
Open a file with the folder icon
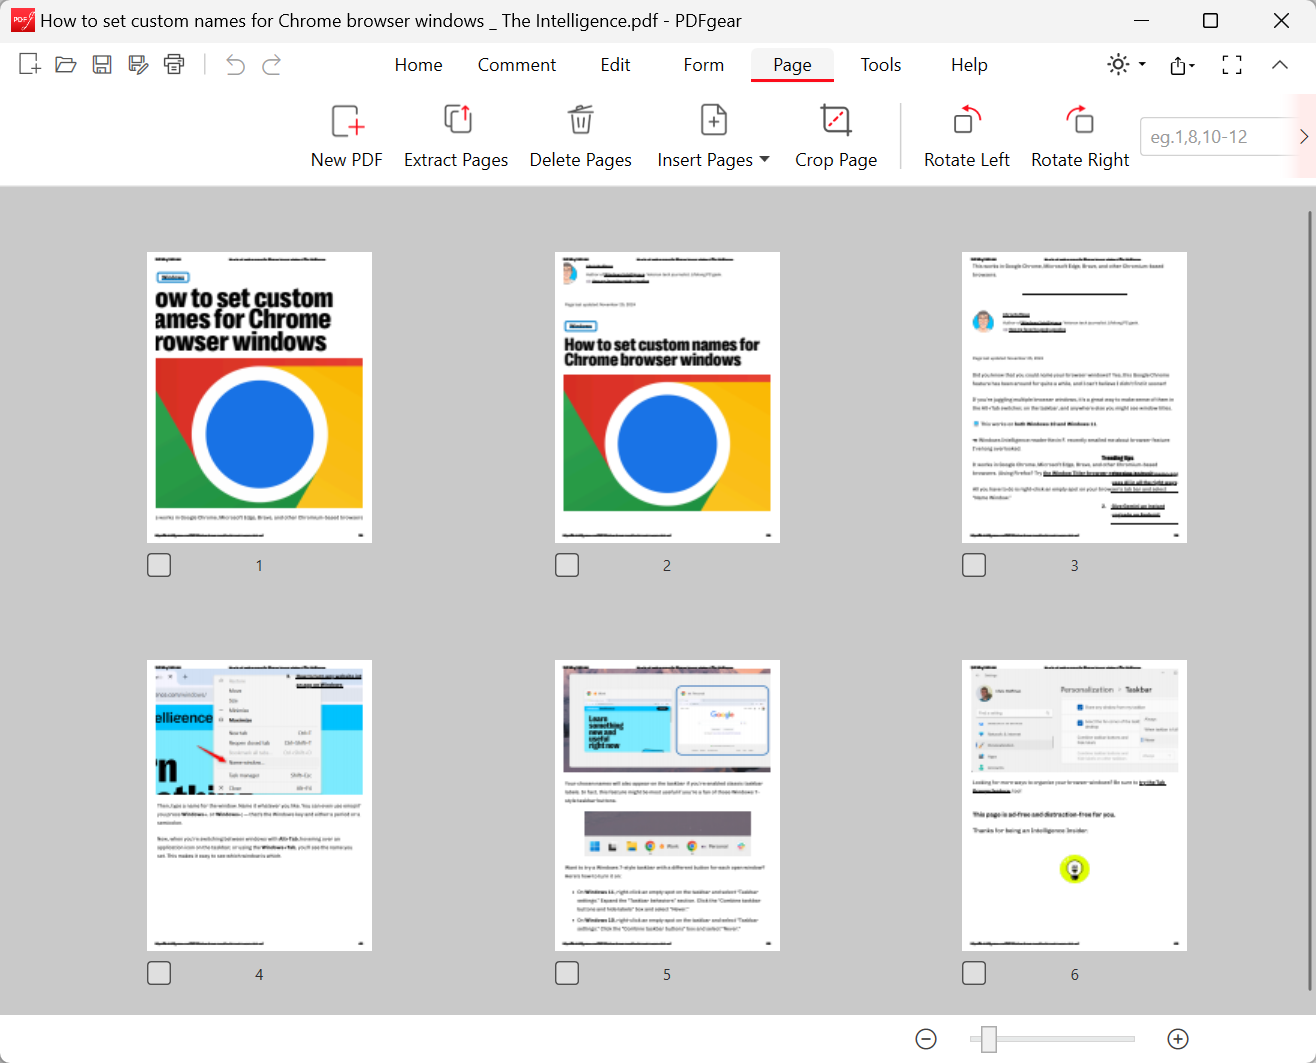66,65
